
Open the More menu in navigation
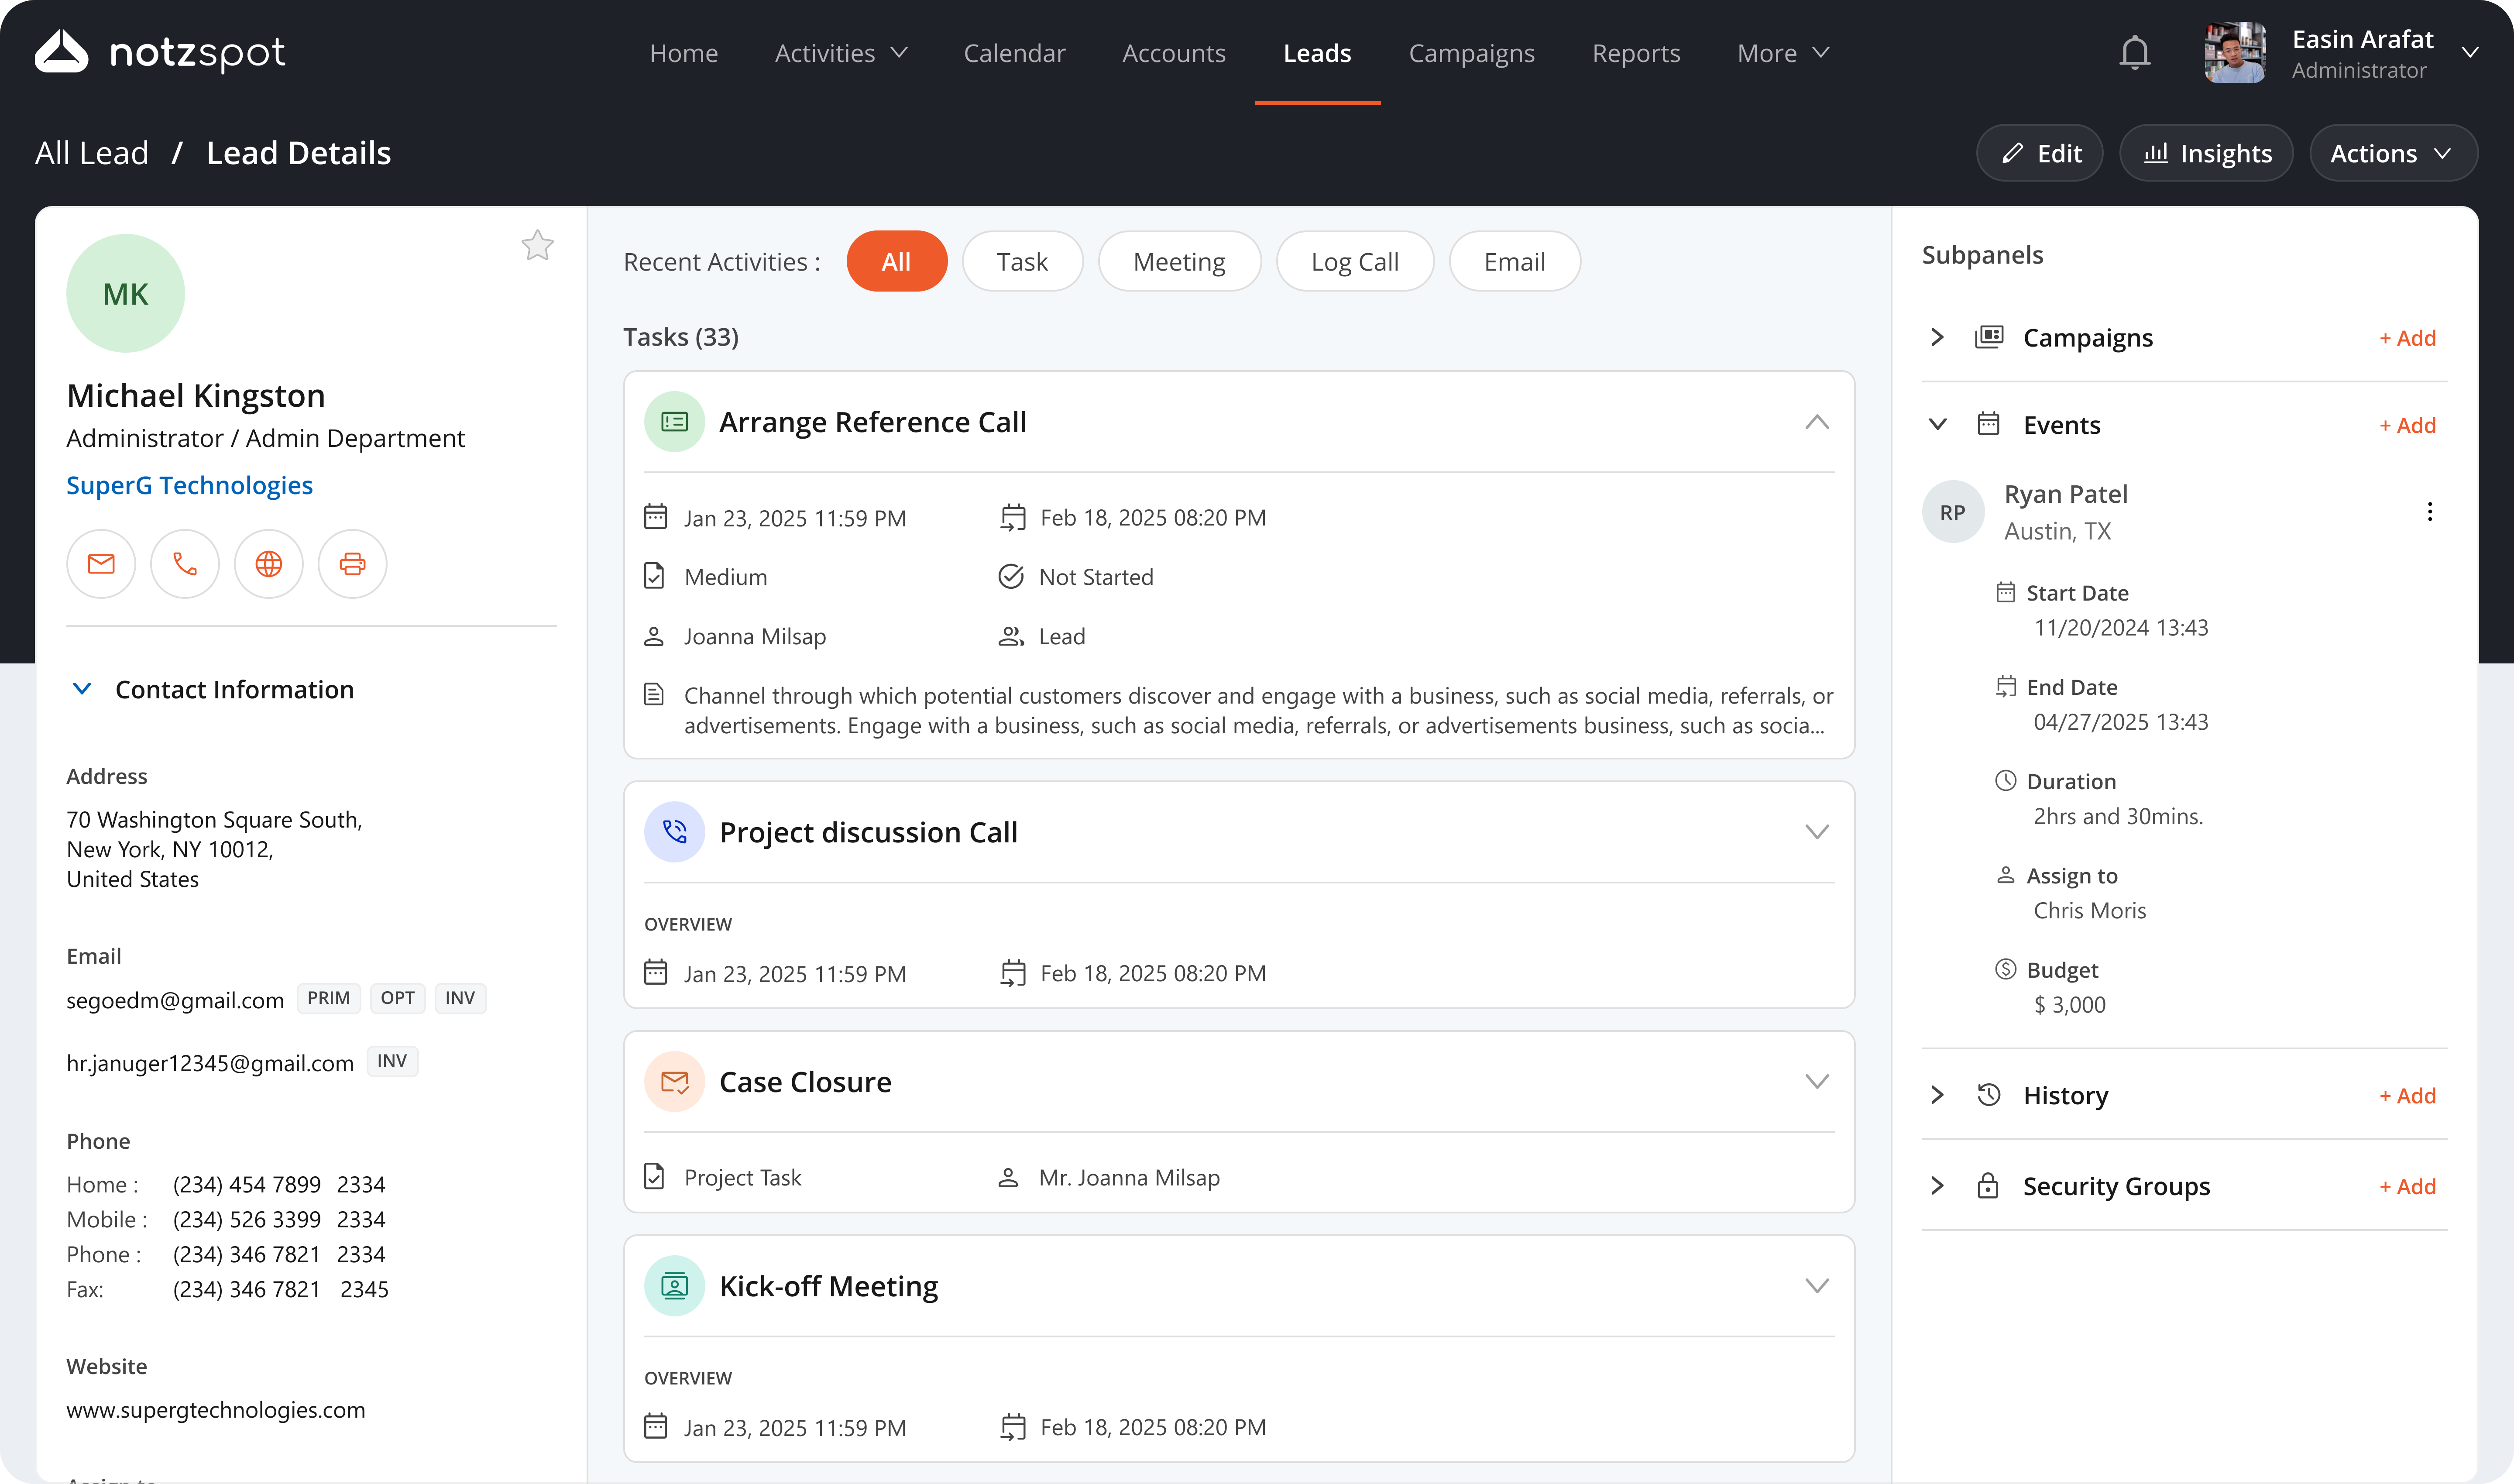pos(1783,52)
